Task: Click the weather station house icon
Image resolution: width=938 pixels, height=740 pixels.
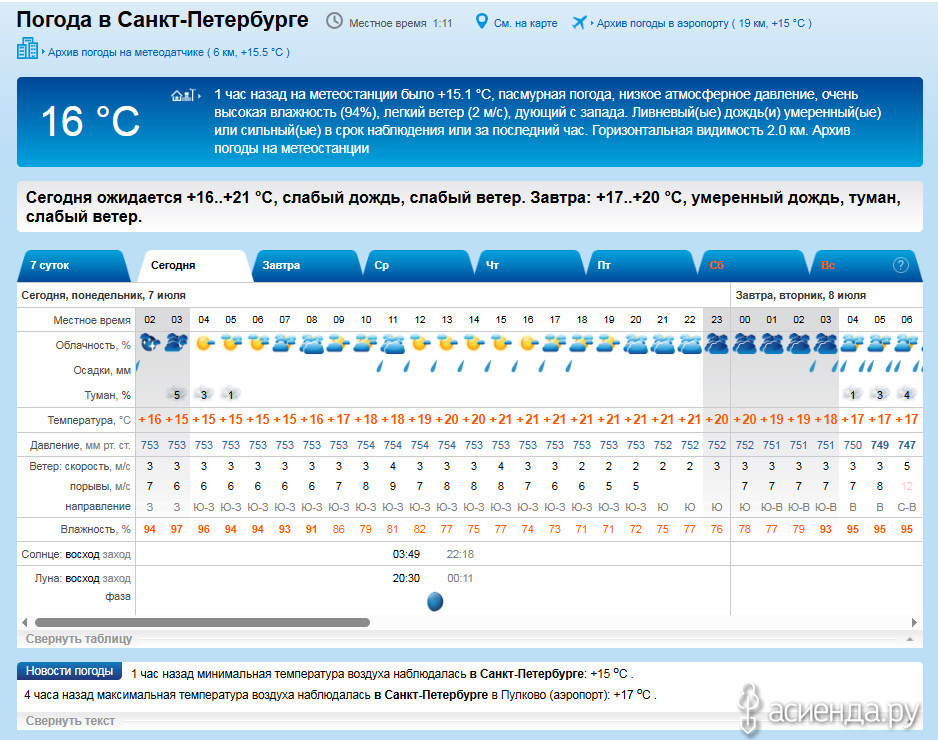Action: 183,95
